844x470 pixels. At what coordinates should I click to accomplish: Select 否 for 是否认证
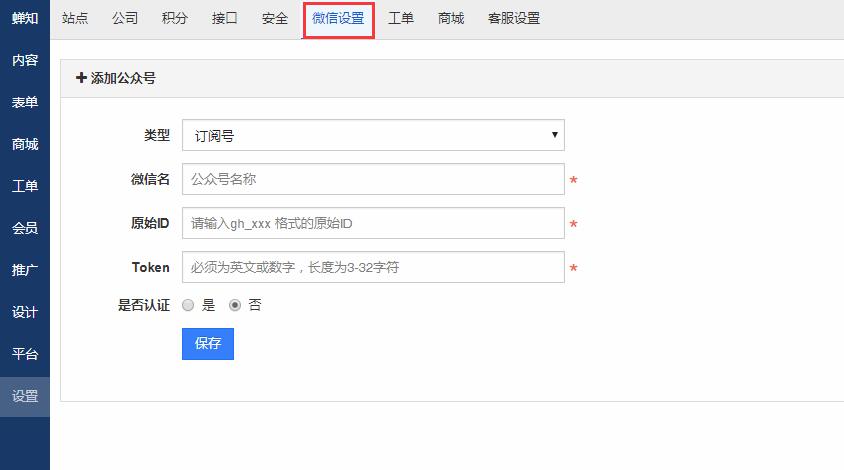click(x=235, y=305)
